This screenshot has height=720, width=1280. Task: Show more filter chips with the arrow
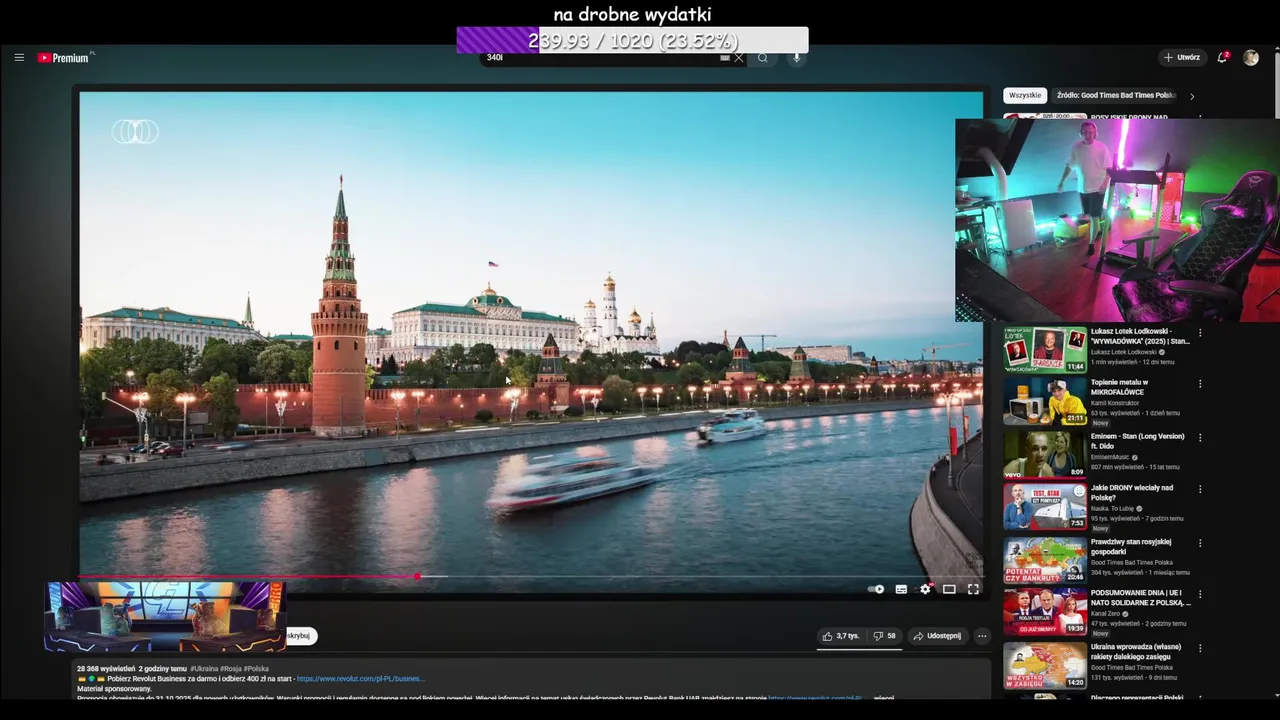point(1192,96)
